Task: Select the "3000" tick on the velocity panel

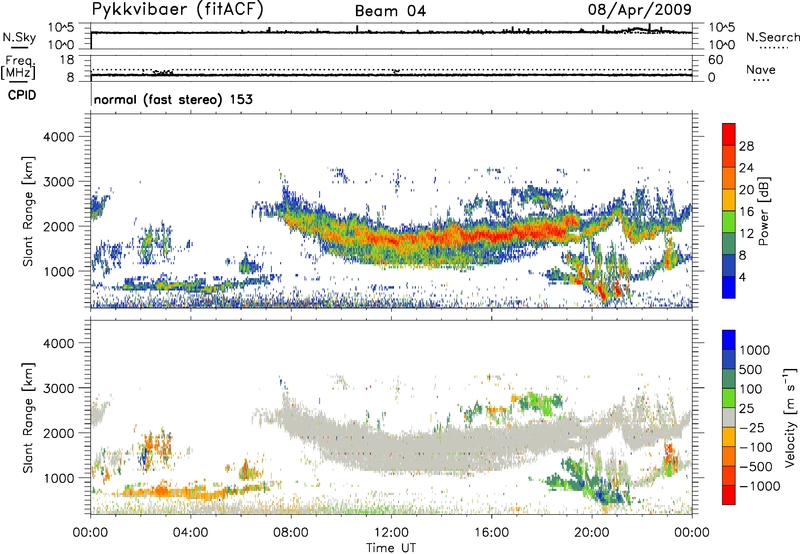Action: [59, 388]
